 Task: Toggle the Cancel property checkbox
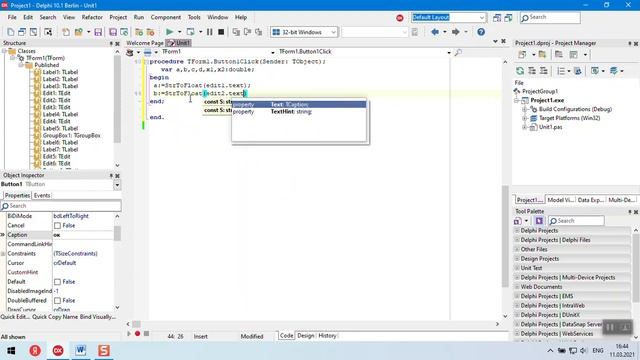point(57,226)
